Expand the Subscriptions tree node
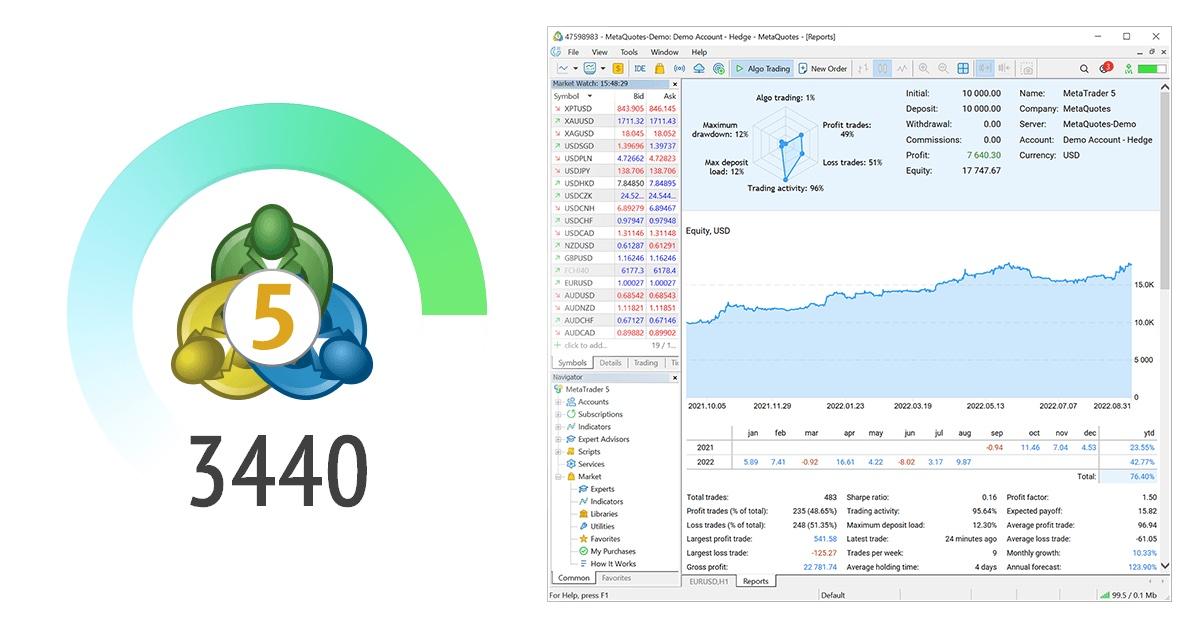The image size is (1200, 628). (x=559, y=414)
